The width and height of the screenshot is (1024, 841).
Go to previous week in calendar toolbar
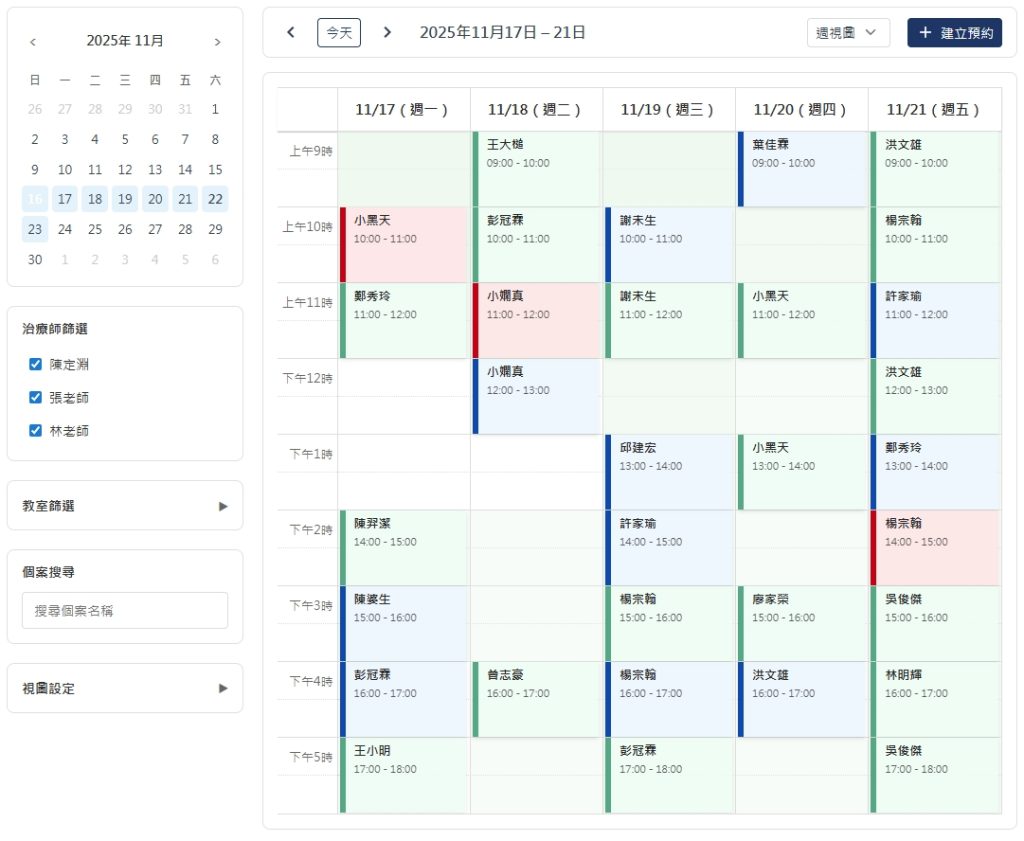coord(291,32)
